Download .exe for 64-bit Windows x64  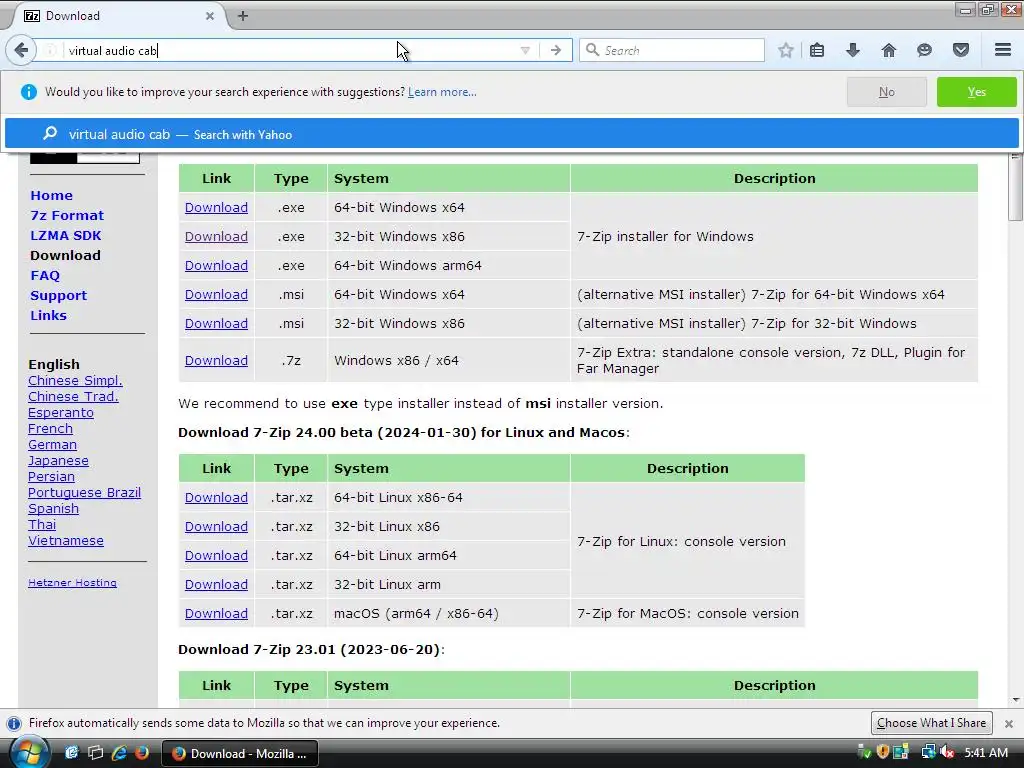tap(216, 208)
